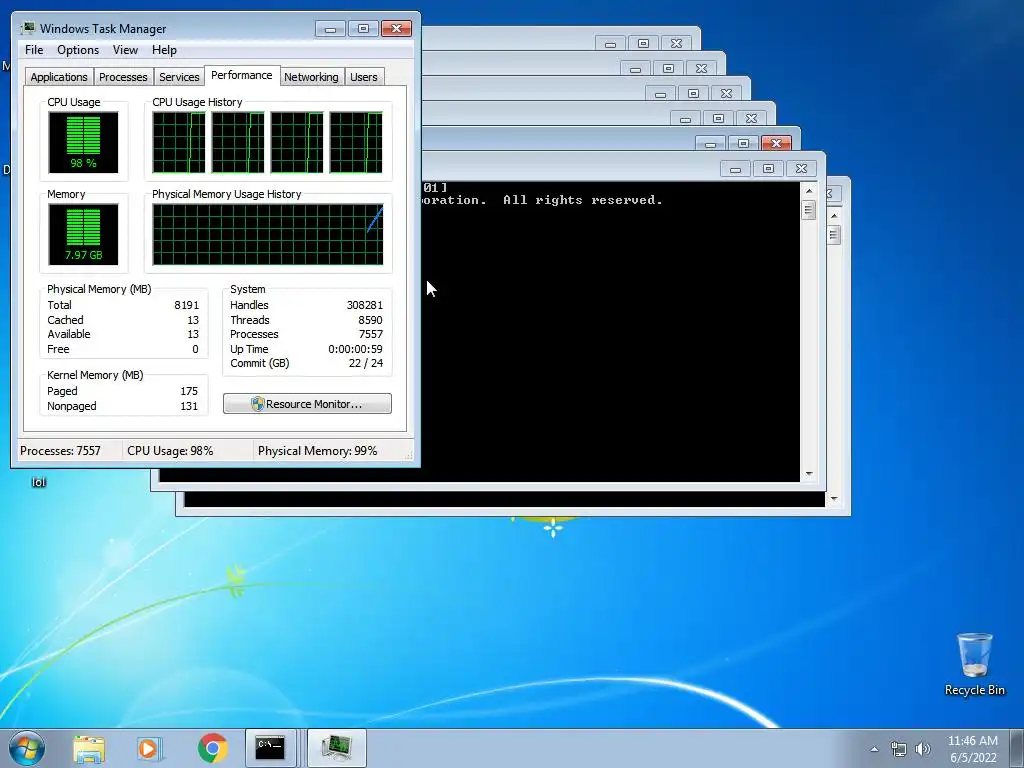This screenshot has height=768, width=1024.
Task: Minimize the front Command Prompt window
Action: tap(735, 168)
